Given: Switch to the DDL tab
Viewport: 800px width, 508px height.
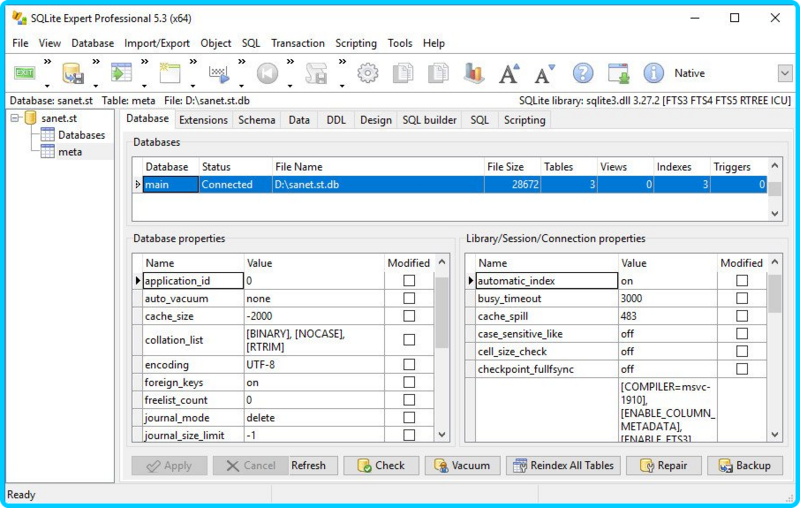Looking at the screenshot, I should click(x=336, y=120).
